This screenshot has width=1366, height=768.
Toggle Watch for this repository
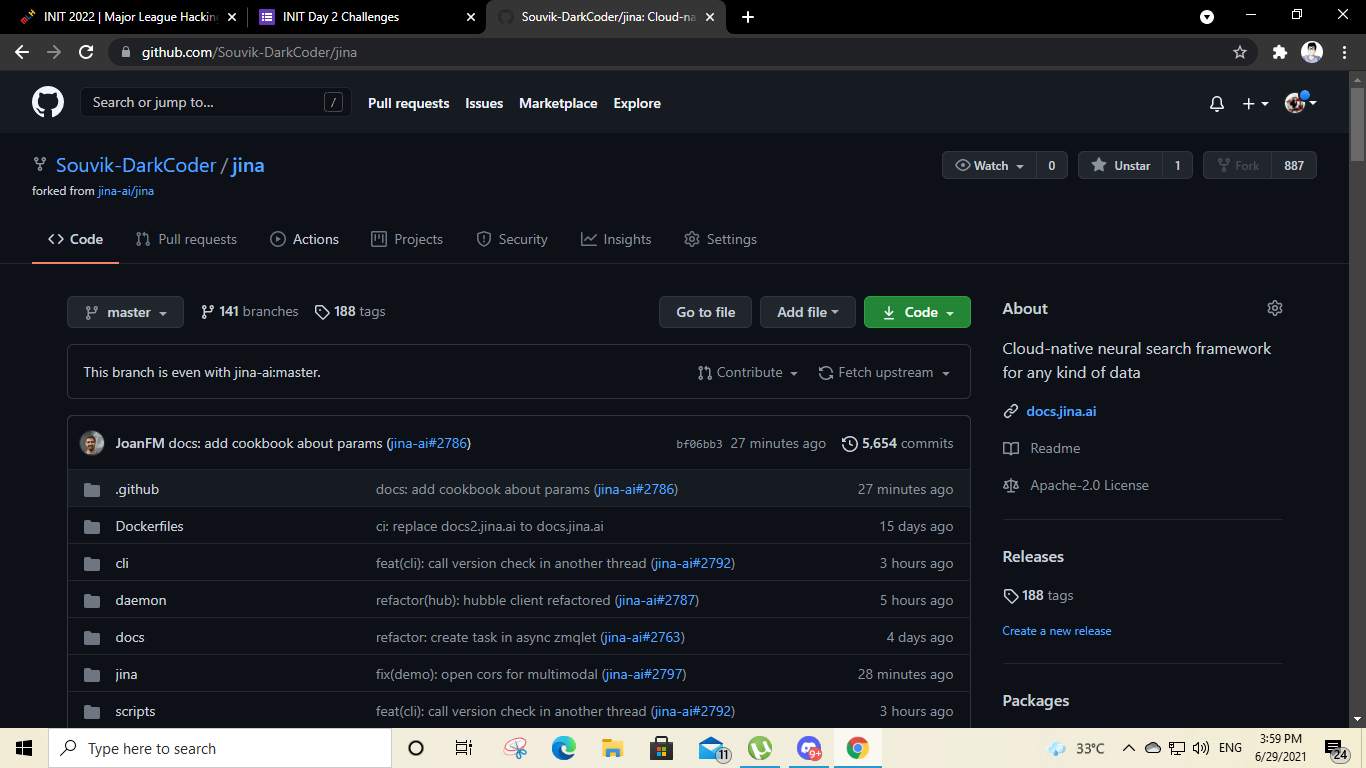click(x=988, y=165)
